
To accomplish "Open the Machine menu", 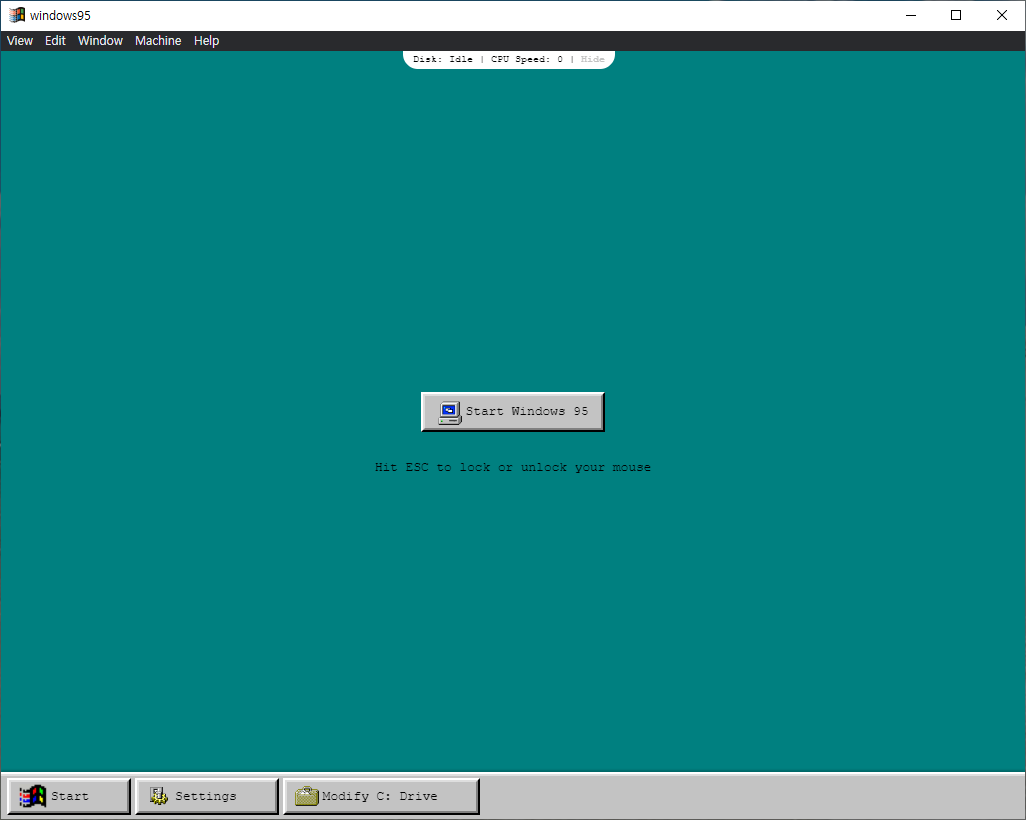I will click(158, 40).
